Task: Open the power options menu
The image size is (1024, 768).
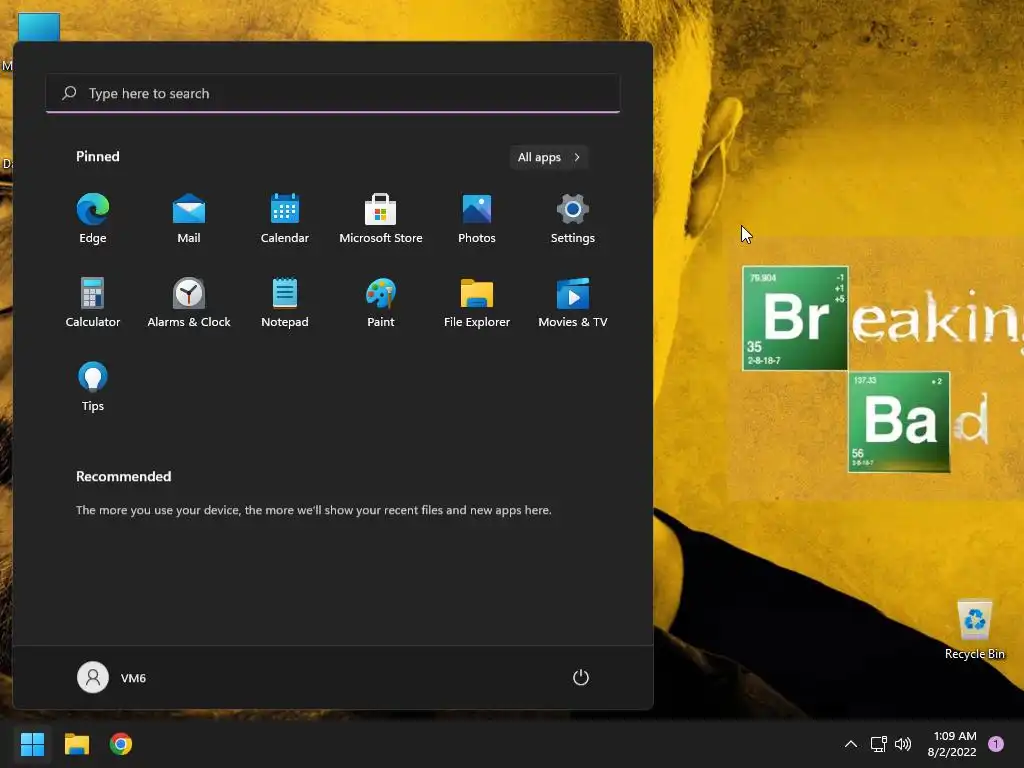Action: pos(581,677)
